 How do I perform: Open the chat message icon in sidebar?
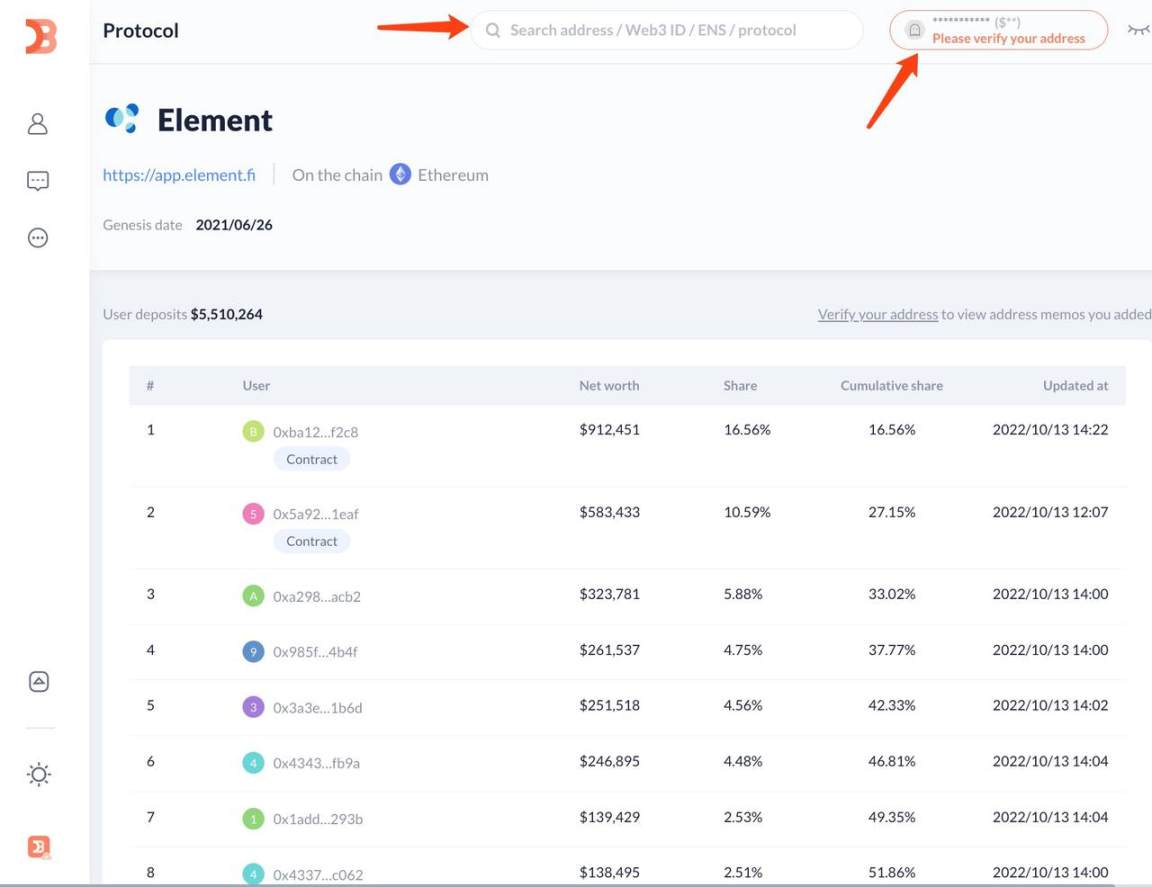point(37,180)
